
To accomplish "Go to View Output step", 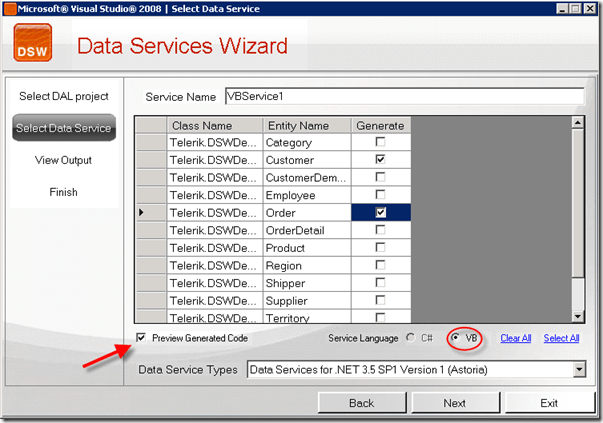I will click(x=63, y=160).
